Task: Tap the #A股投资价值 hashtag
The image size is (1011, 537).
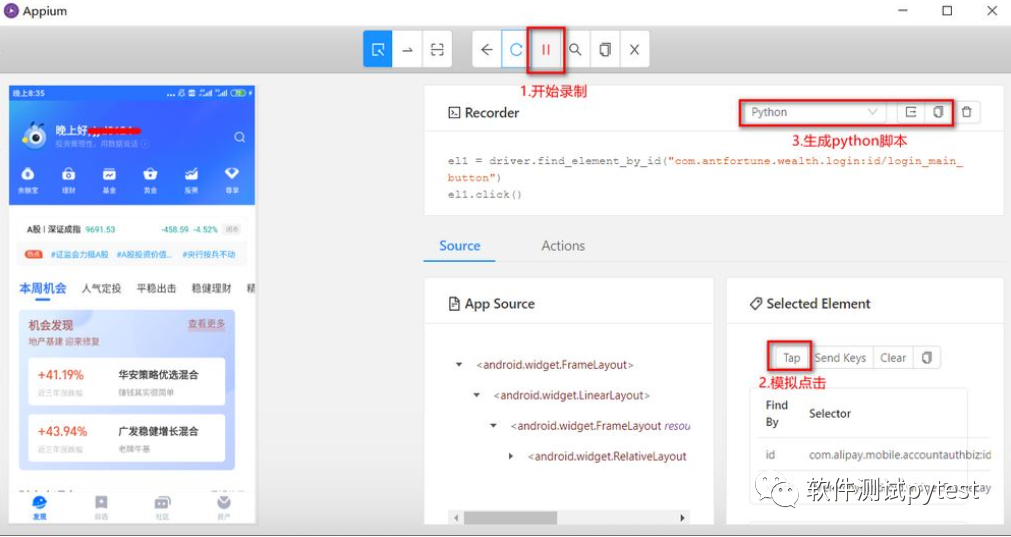Action: (144, 255)
